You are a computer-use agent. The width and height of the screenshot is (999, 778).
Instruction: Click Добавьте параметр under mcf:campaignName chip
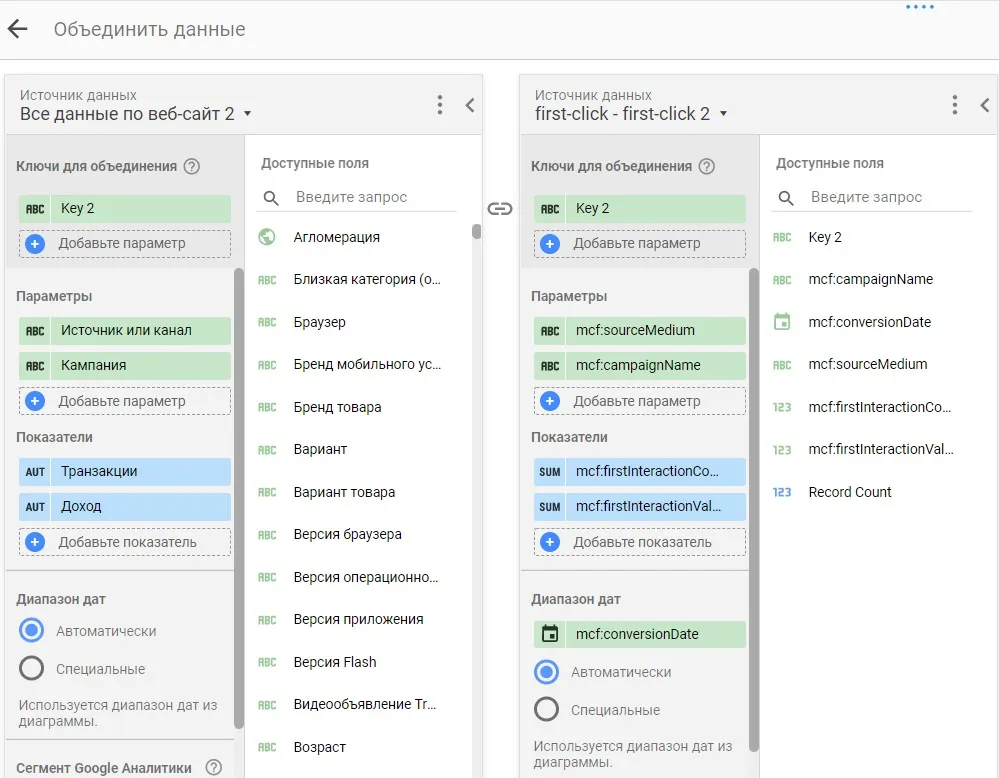[x=640, y=401]
